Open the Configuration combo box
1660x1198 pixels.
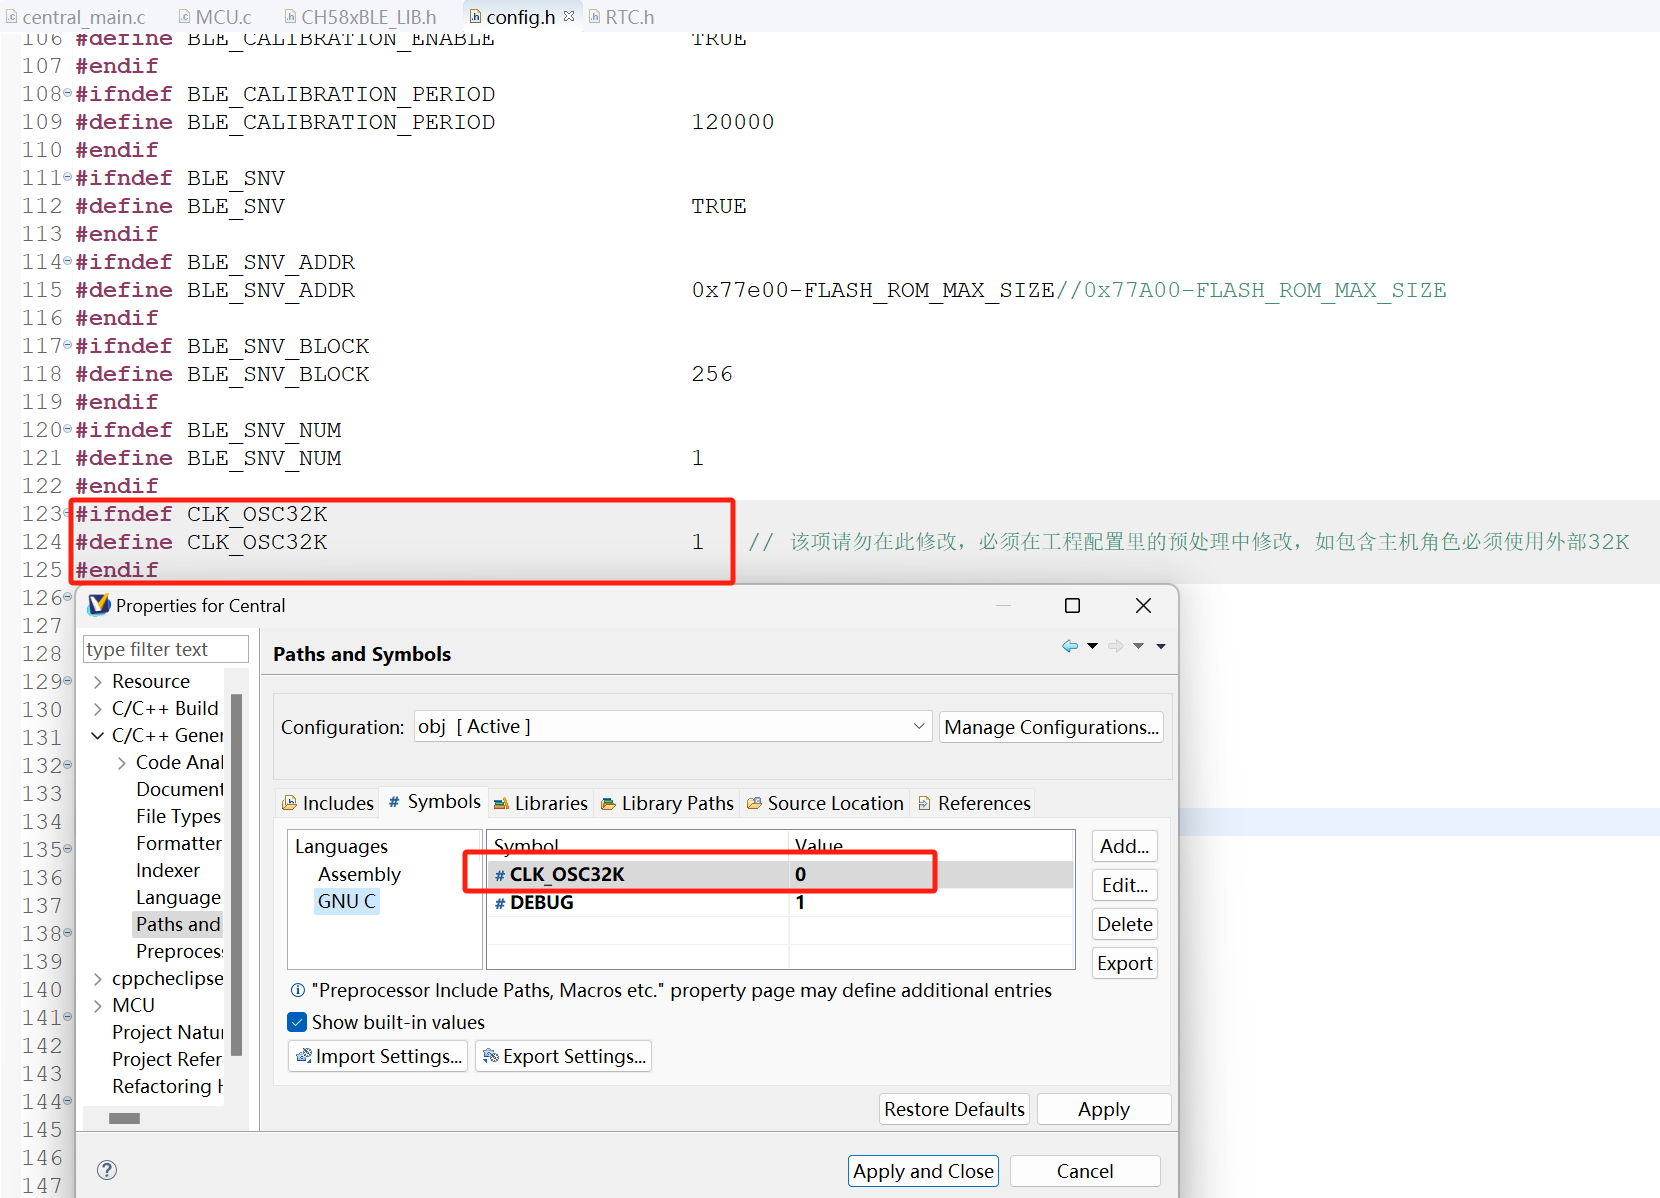673,727
